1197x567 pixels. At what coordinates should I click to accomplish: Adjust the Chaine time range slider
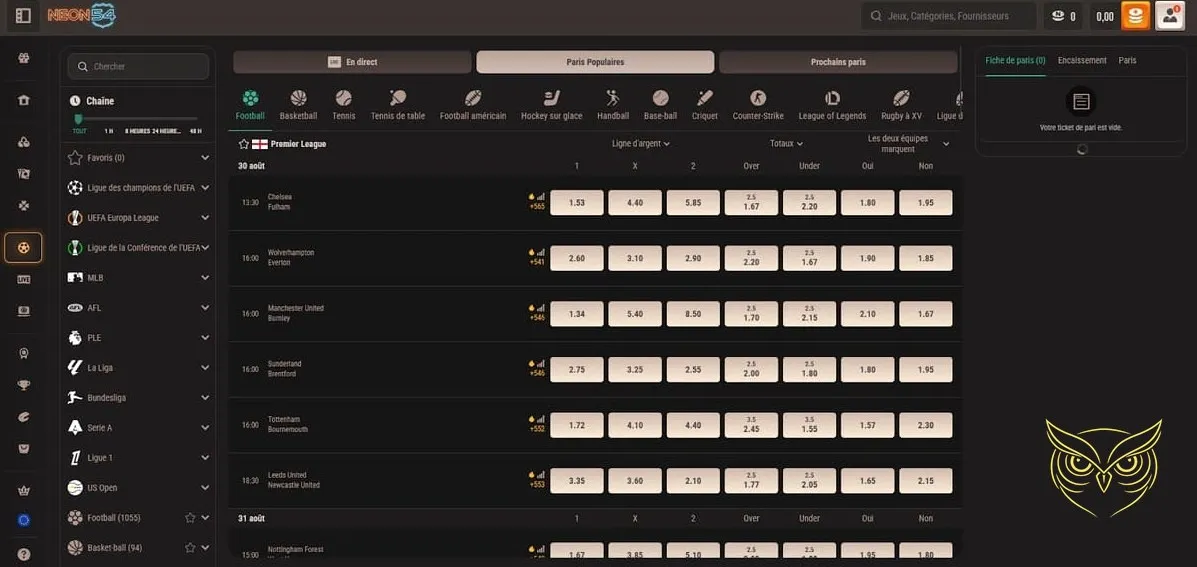[x=79, y=119]
